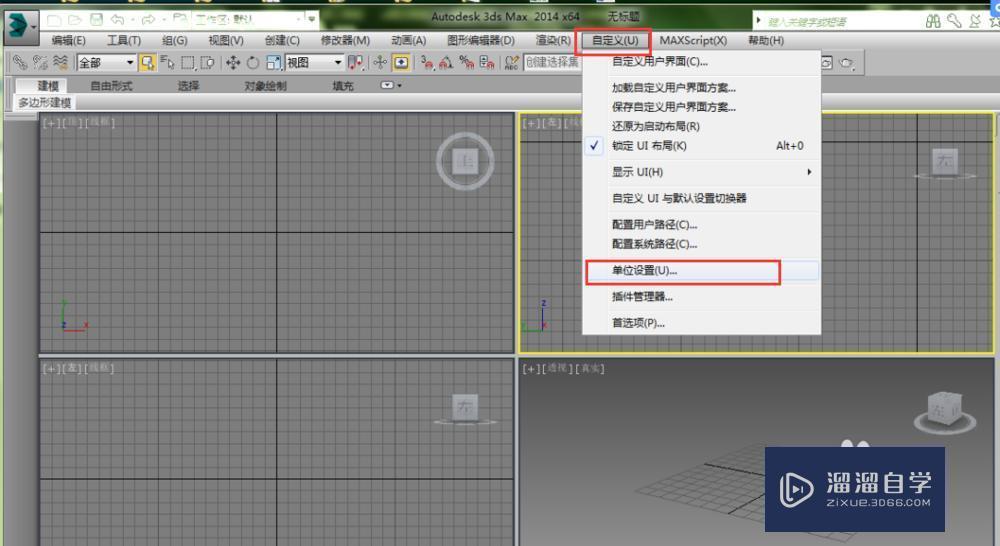Click the binoculars search icon
This screenshot has height=546, width=1000.
[933, 21]
